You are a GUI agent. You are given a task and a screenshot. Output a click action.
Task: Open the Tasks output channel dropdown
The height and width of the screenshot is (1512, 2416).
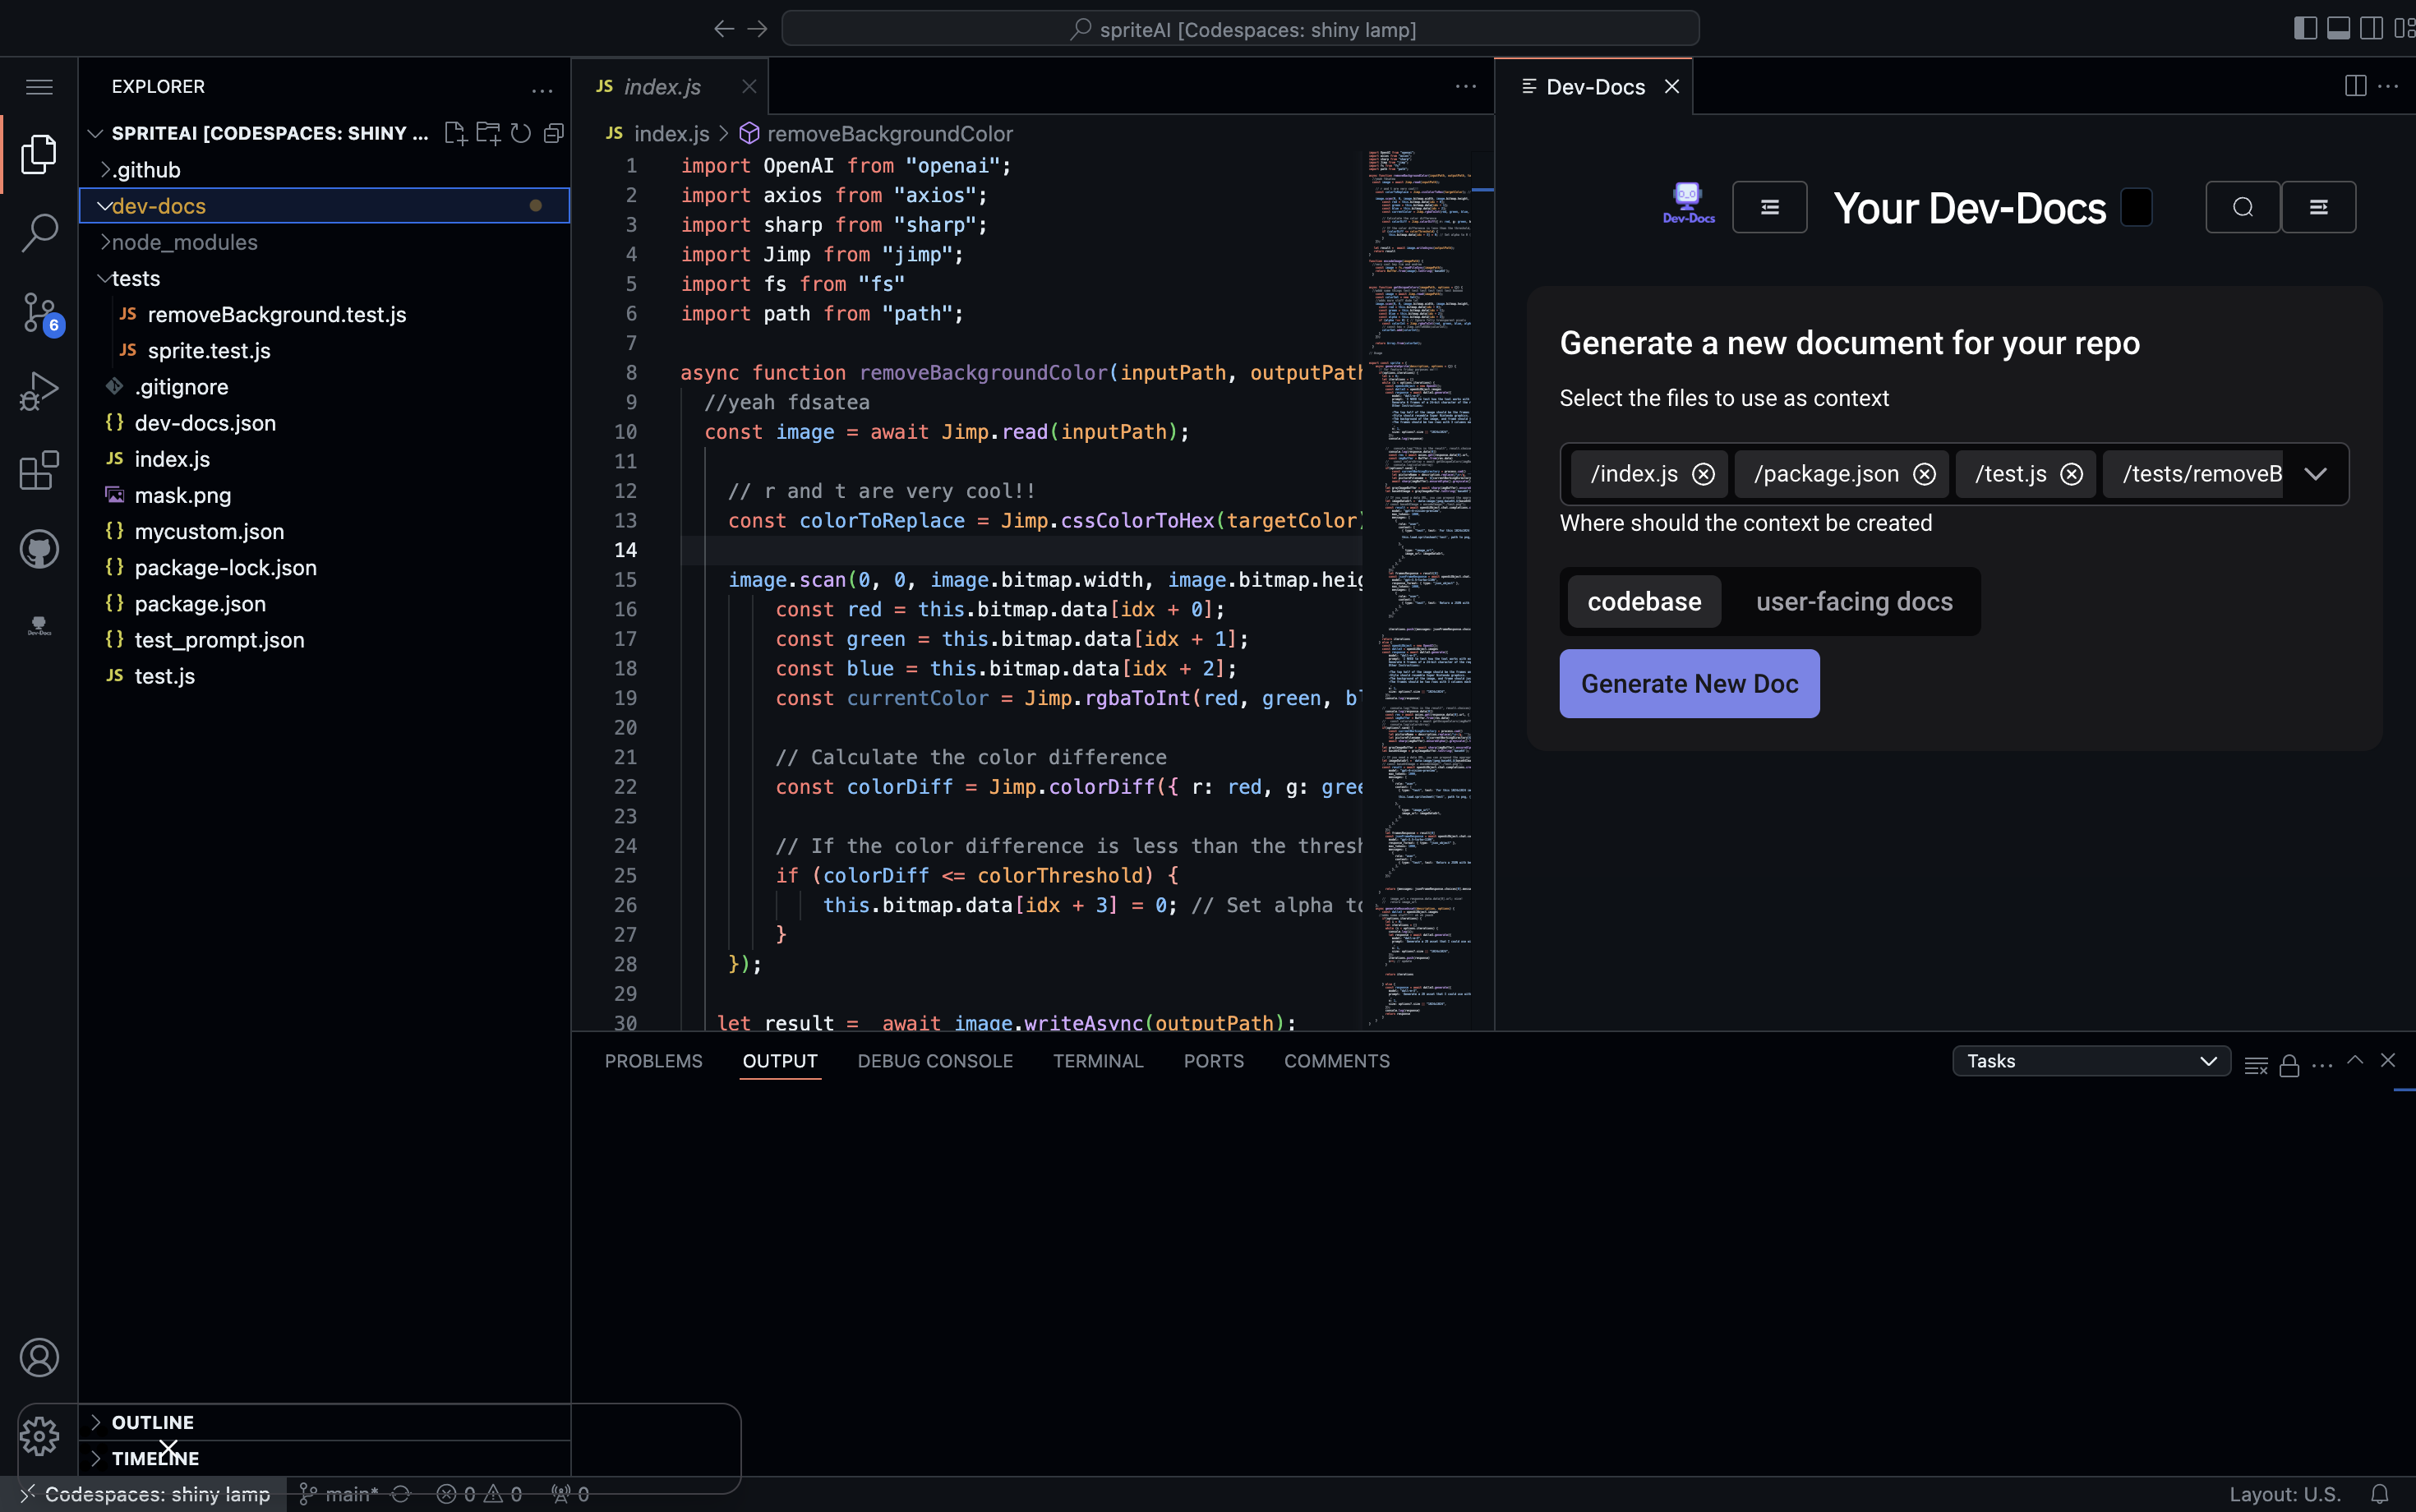tap(2090, 1061)
